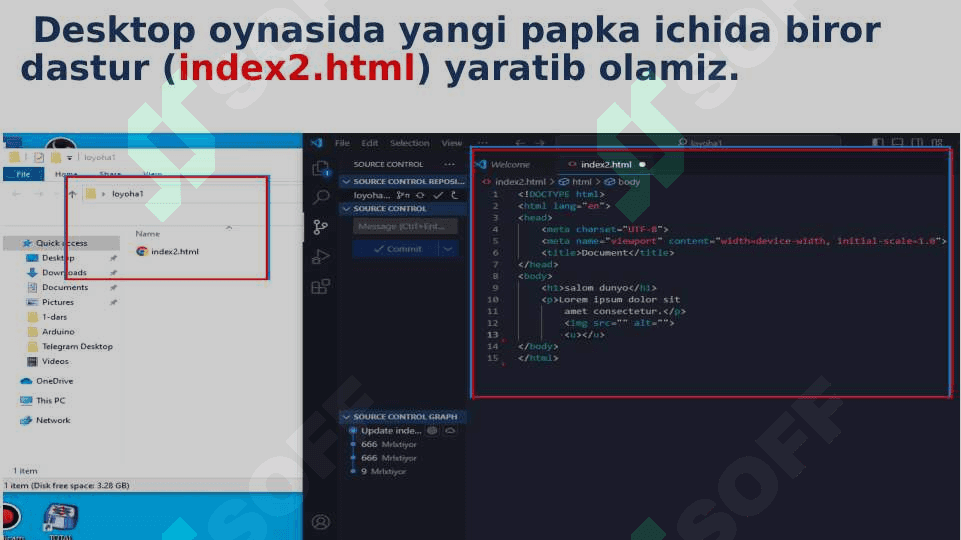Open Documents in Explorer navigation pane
The height and width of the screenshot is (540, 961).
65,287
